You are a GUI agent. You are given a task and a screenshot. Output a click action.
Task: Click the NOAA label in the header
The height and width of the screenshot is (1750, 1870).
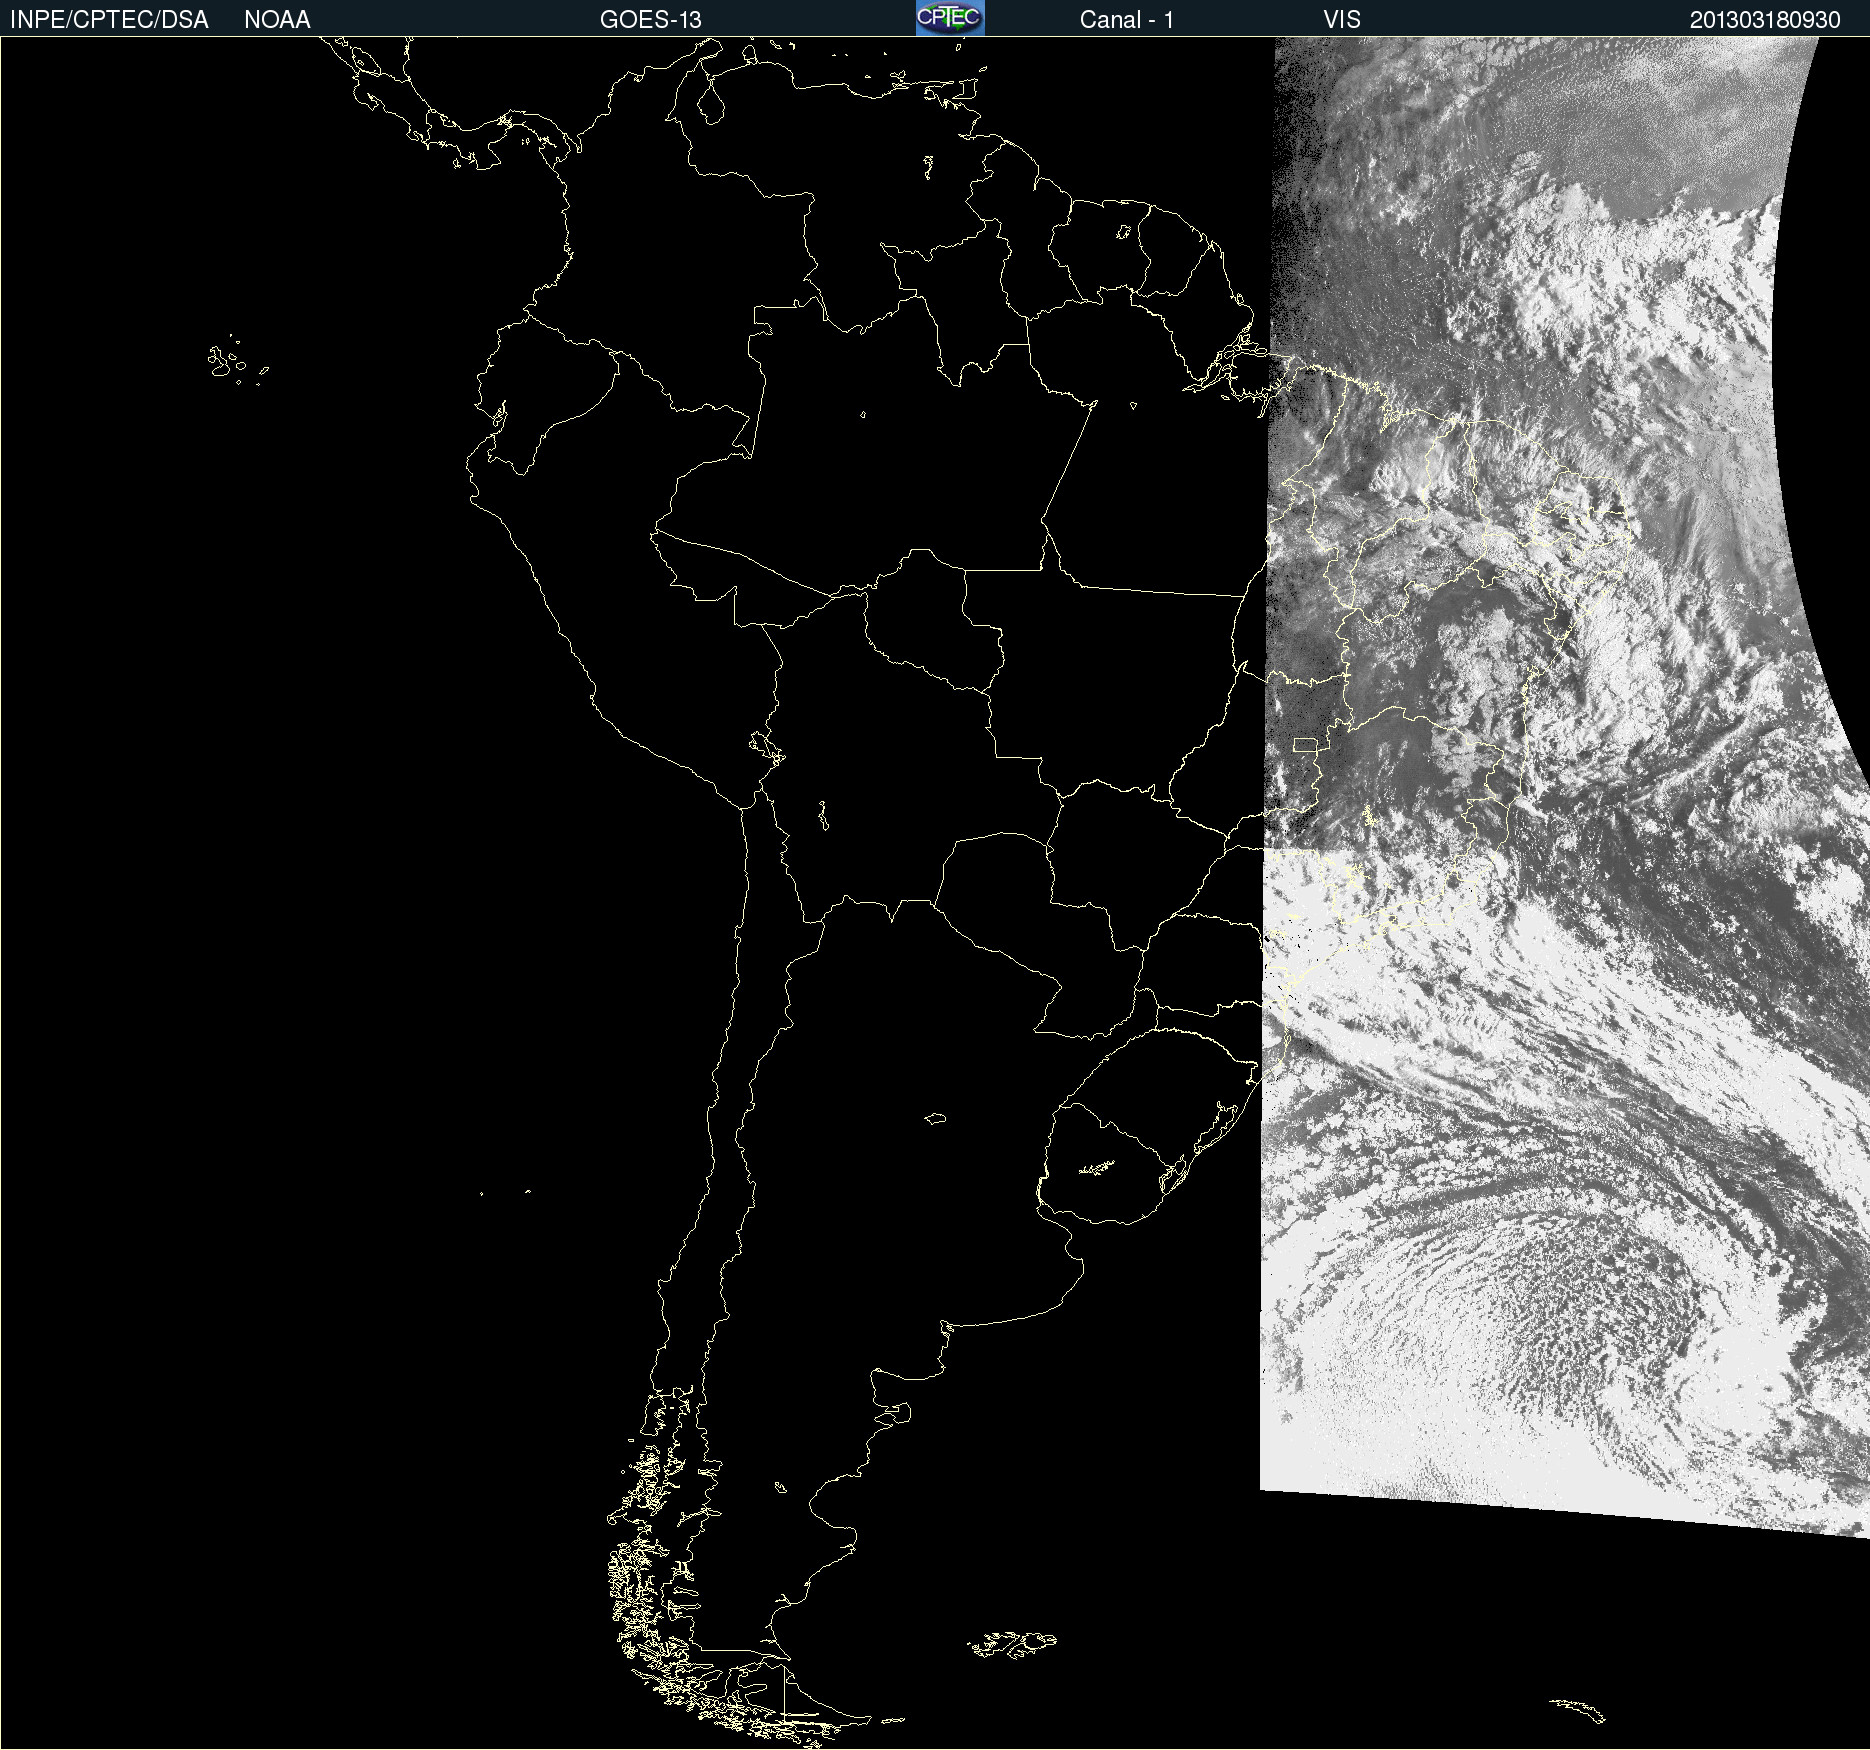(277, 20)
